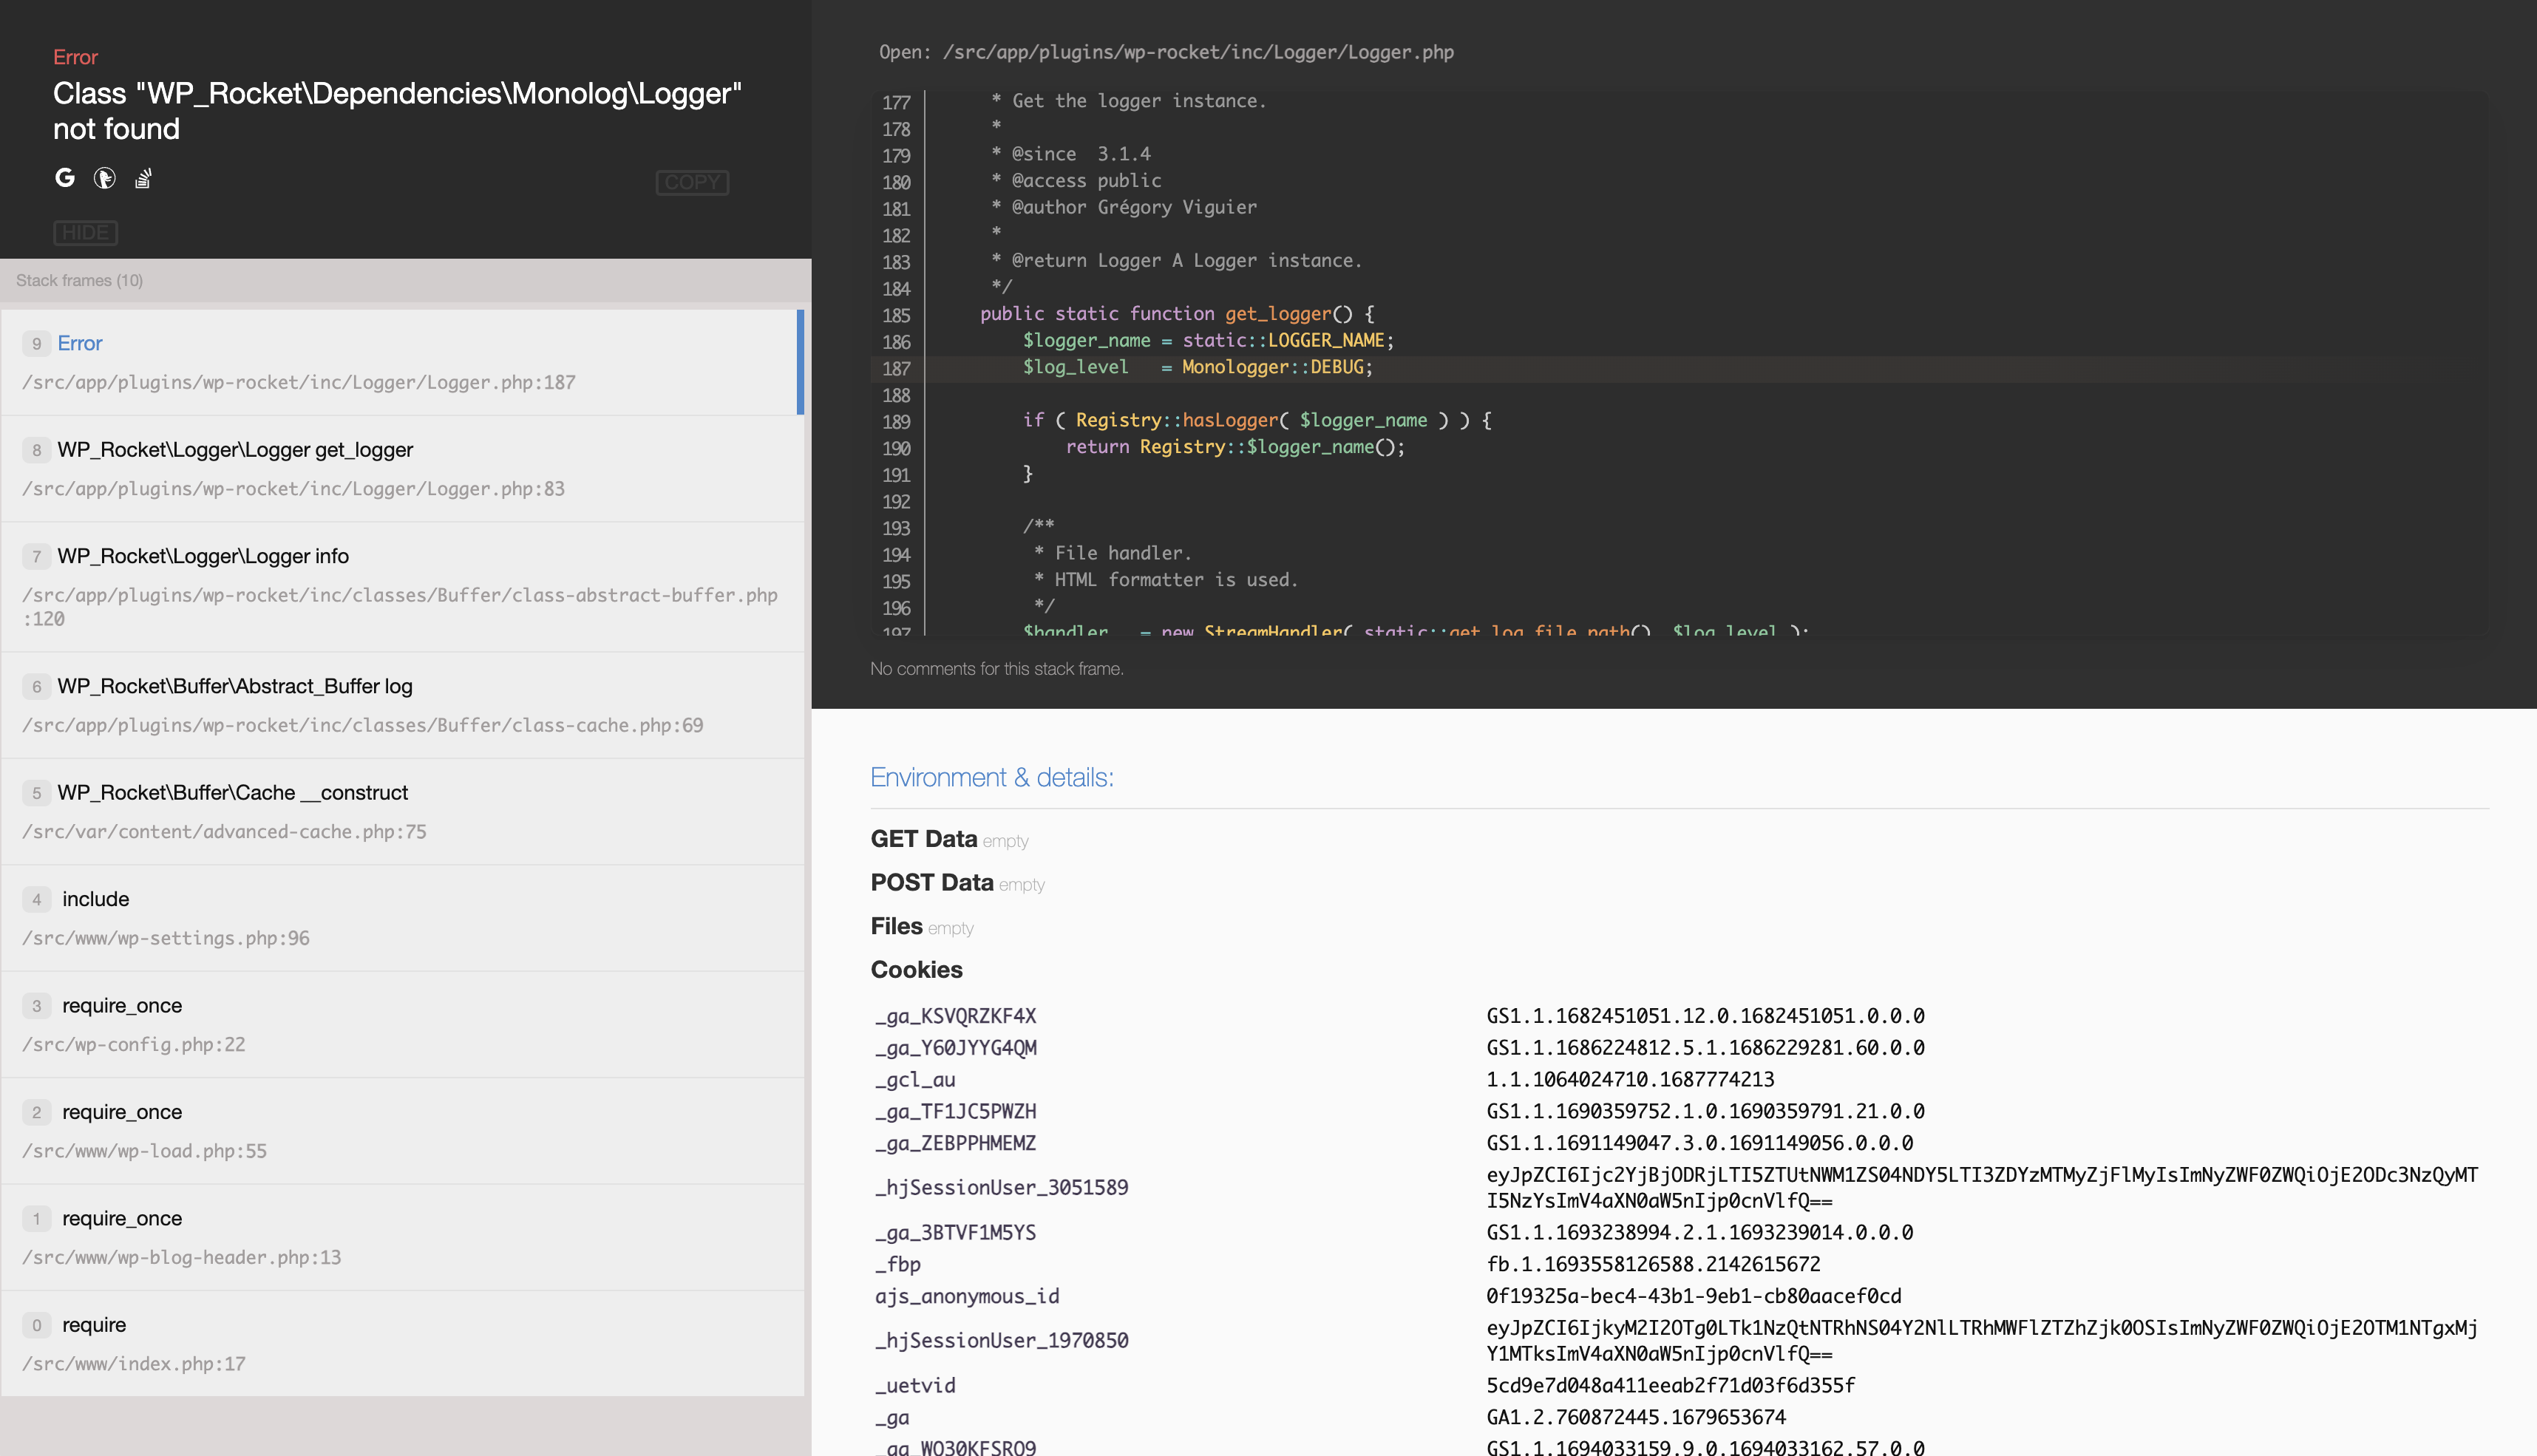Select frame 6 Abstract_Buffer log
2537x1456 pixels.
(x=400, y=705)
